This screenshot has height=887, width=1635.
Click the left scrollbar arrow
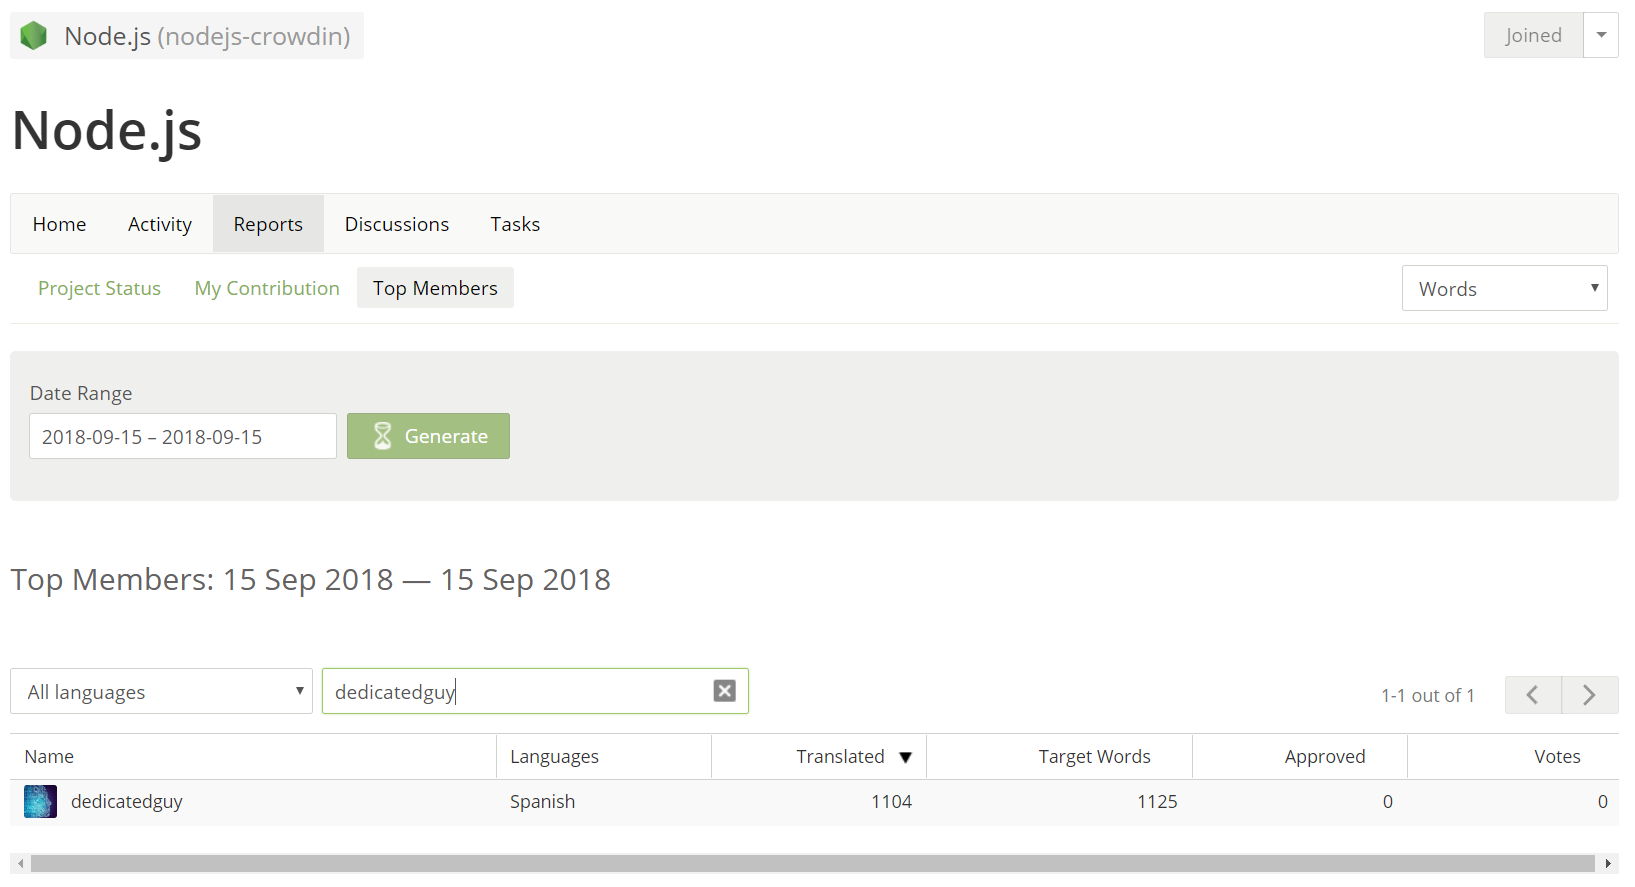[21, 864]
